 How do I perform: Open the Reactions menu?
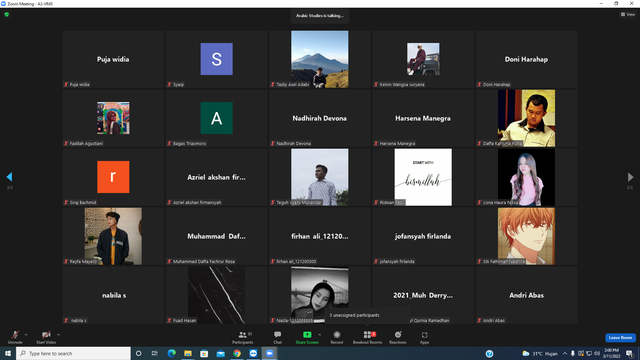(x=398, y=337)
